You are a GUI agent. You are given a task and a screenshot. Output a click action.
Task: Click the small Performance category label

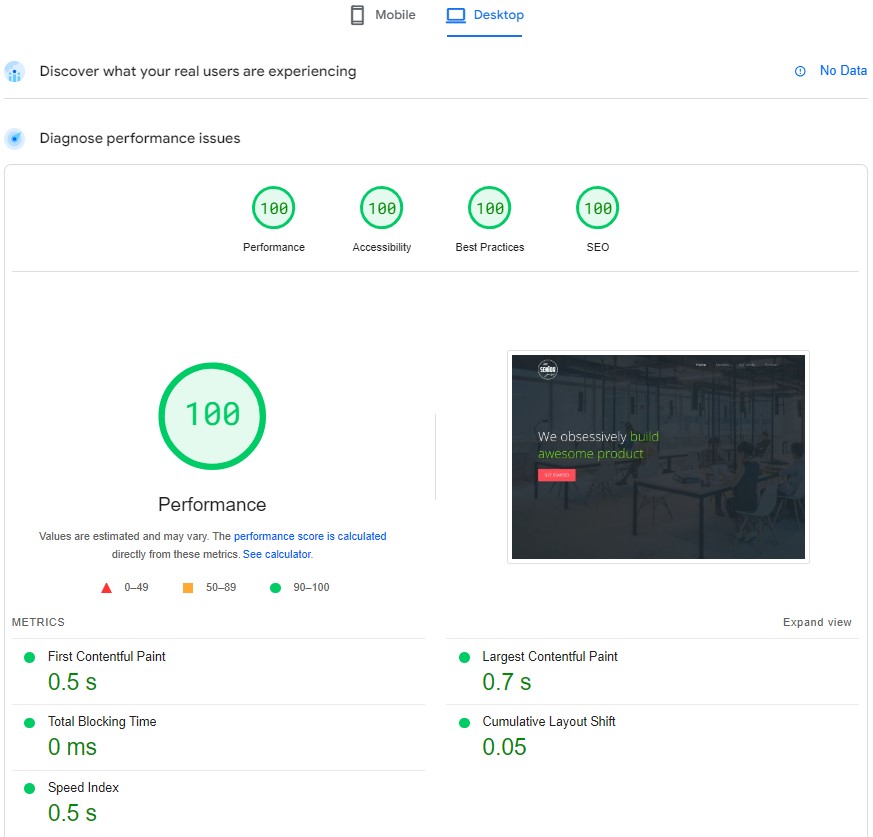click(273, 247)
